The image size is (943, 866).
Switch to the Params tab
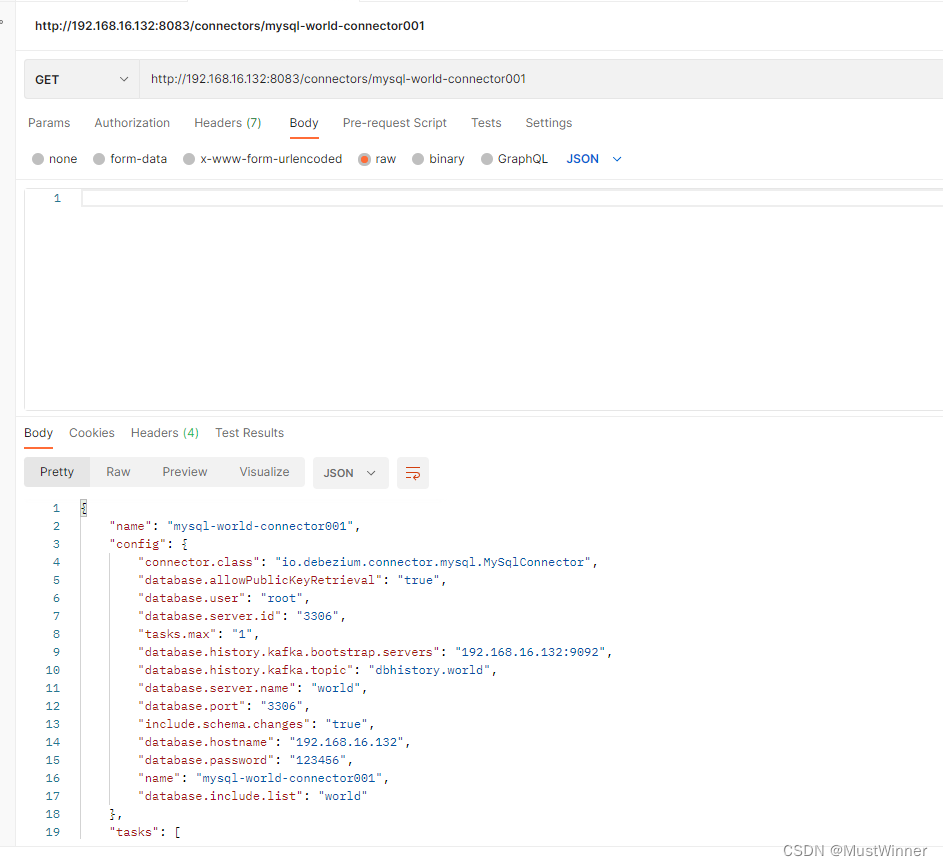[49, 123]
